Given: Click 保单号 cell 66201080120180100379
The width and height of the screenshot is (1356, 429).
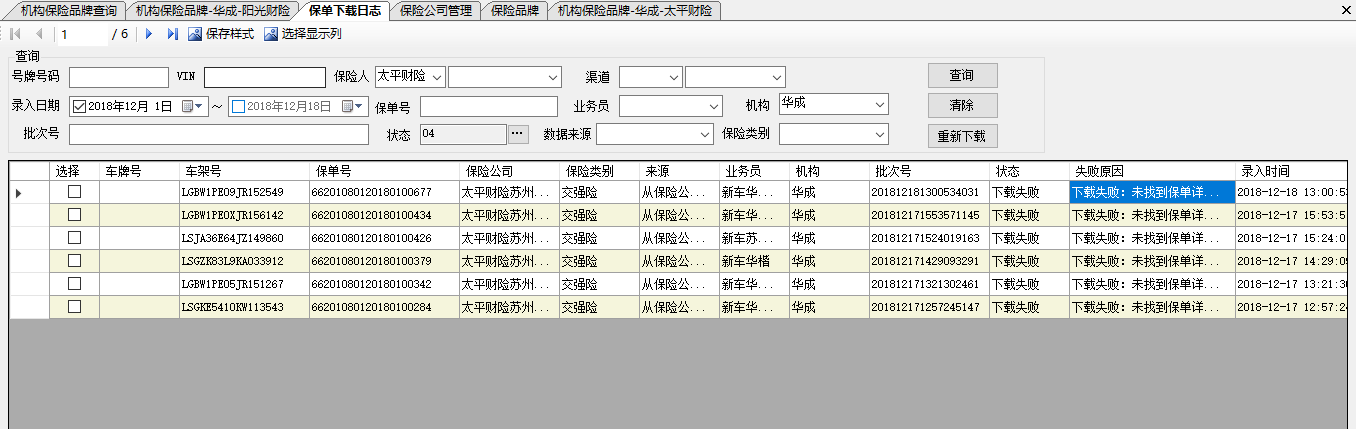Looking at the screenshot, I should point(384,261).
